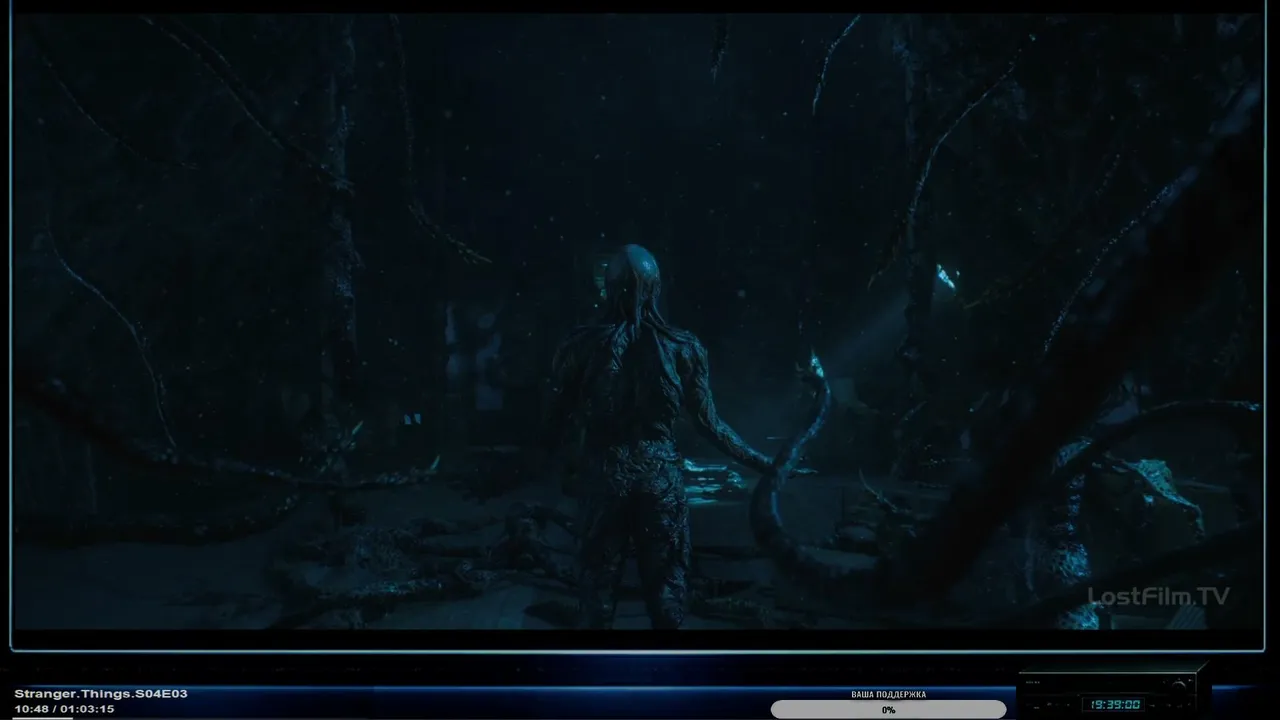Click the 0% support progress bar
Image resolution: width=1280 pixels, height=720 pixels.
point(888,710)
